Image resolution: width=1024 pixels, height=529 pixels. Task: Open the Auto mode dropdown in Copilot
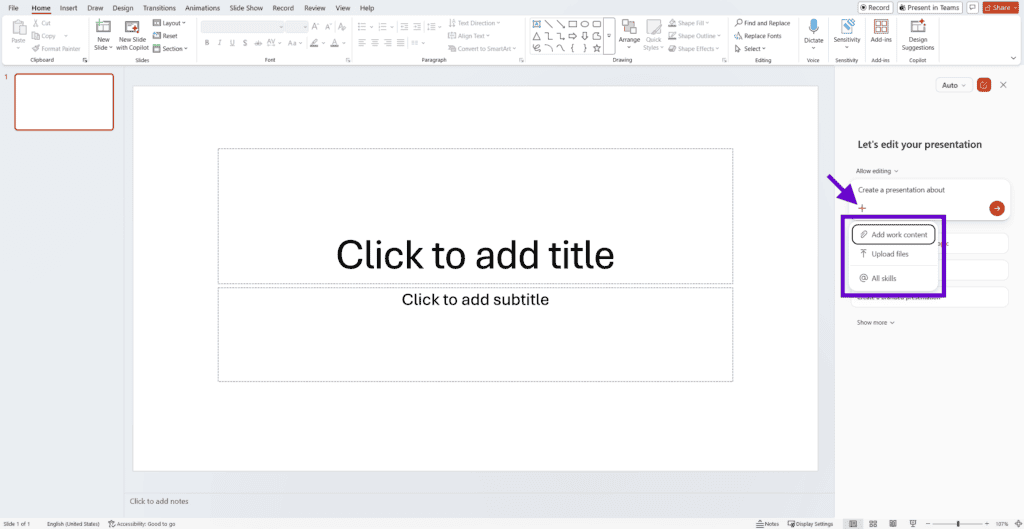coord(953,85)
